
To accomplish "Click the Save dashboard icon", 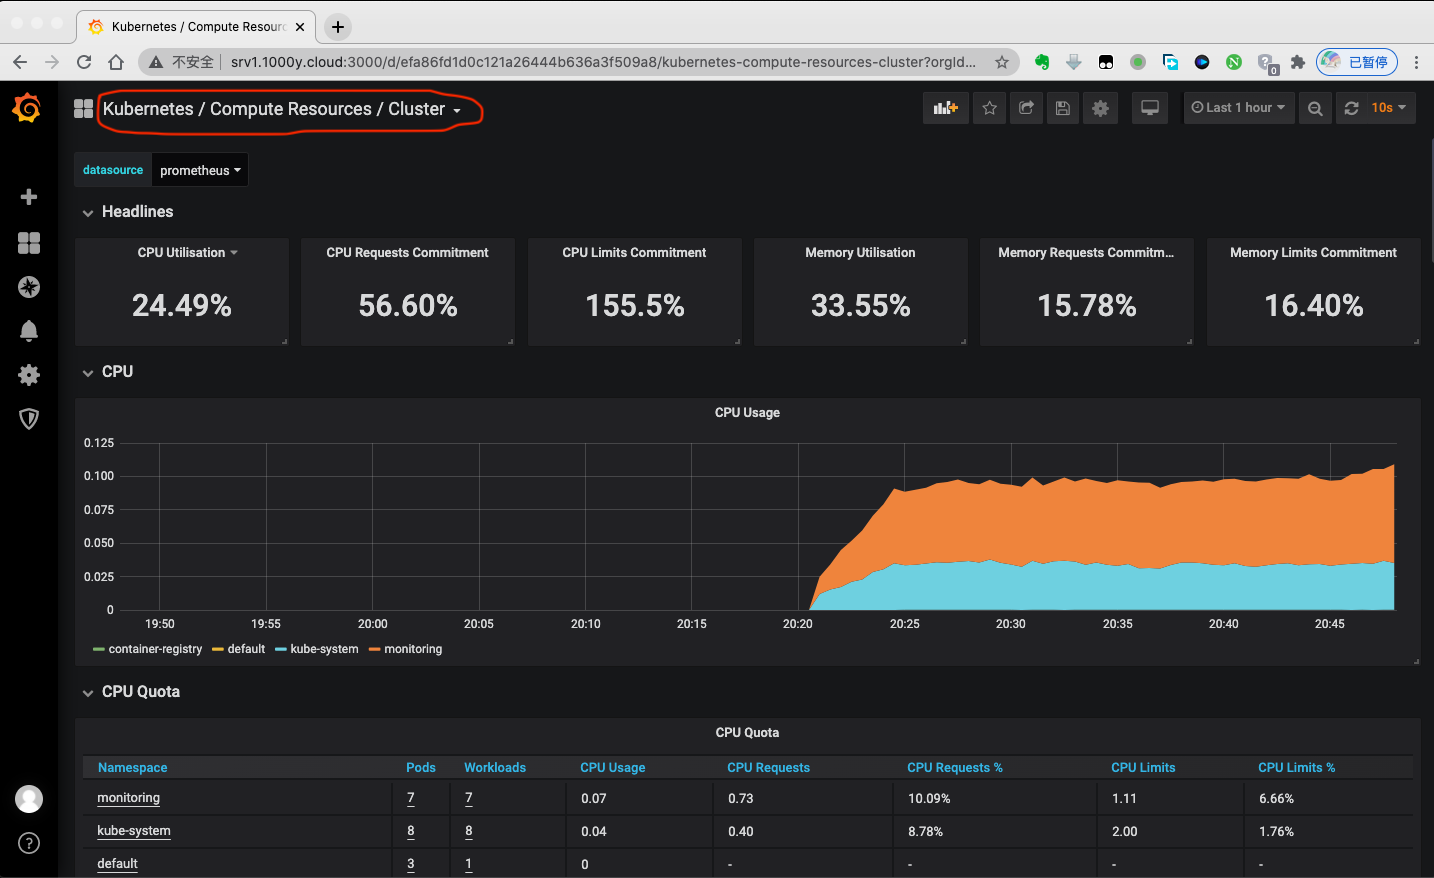I will (1063, 108).
